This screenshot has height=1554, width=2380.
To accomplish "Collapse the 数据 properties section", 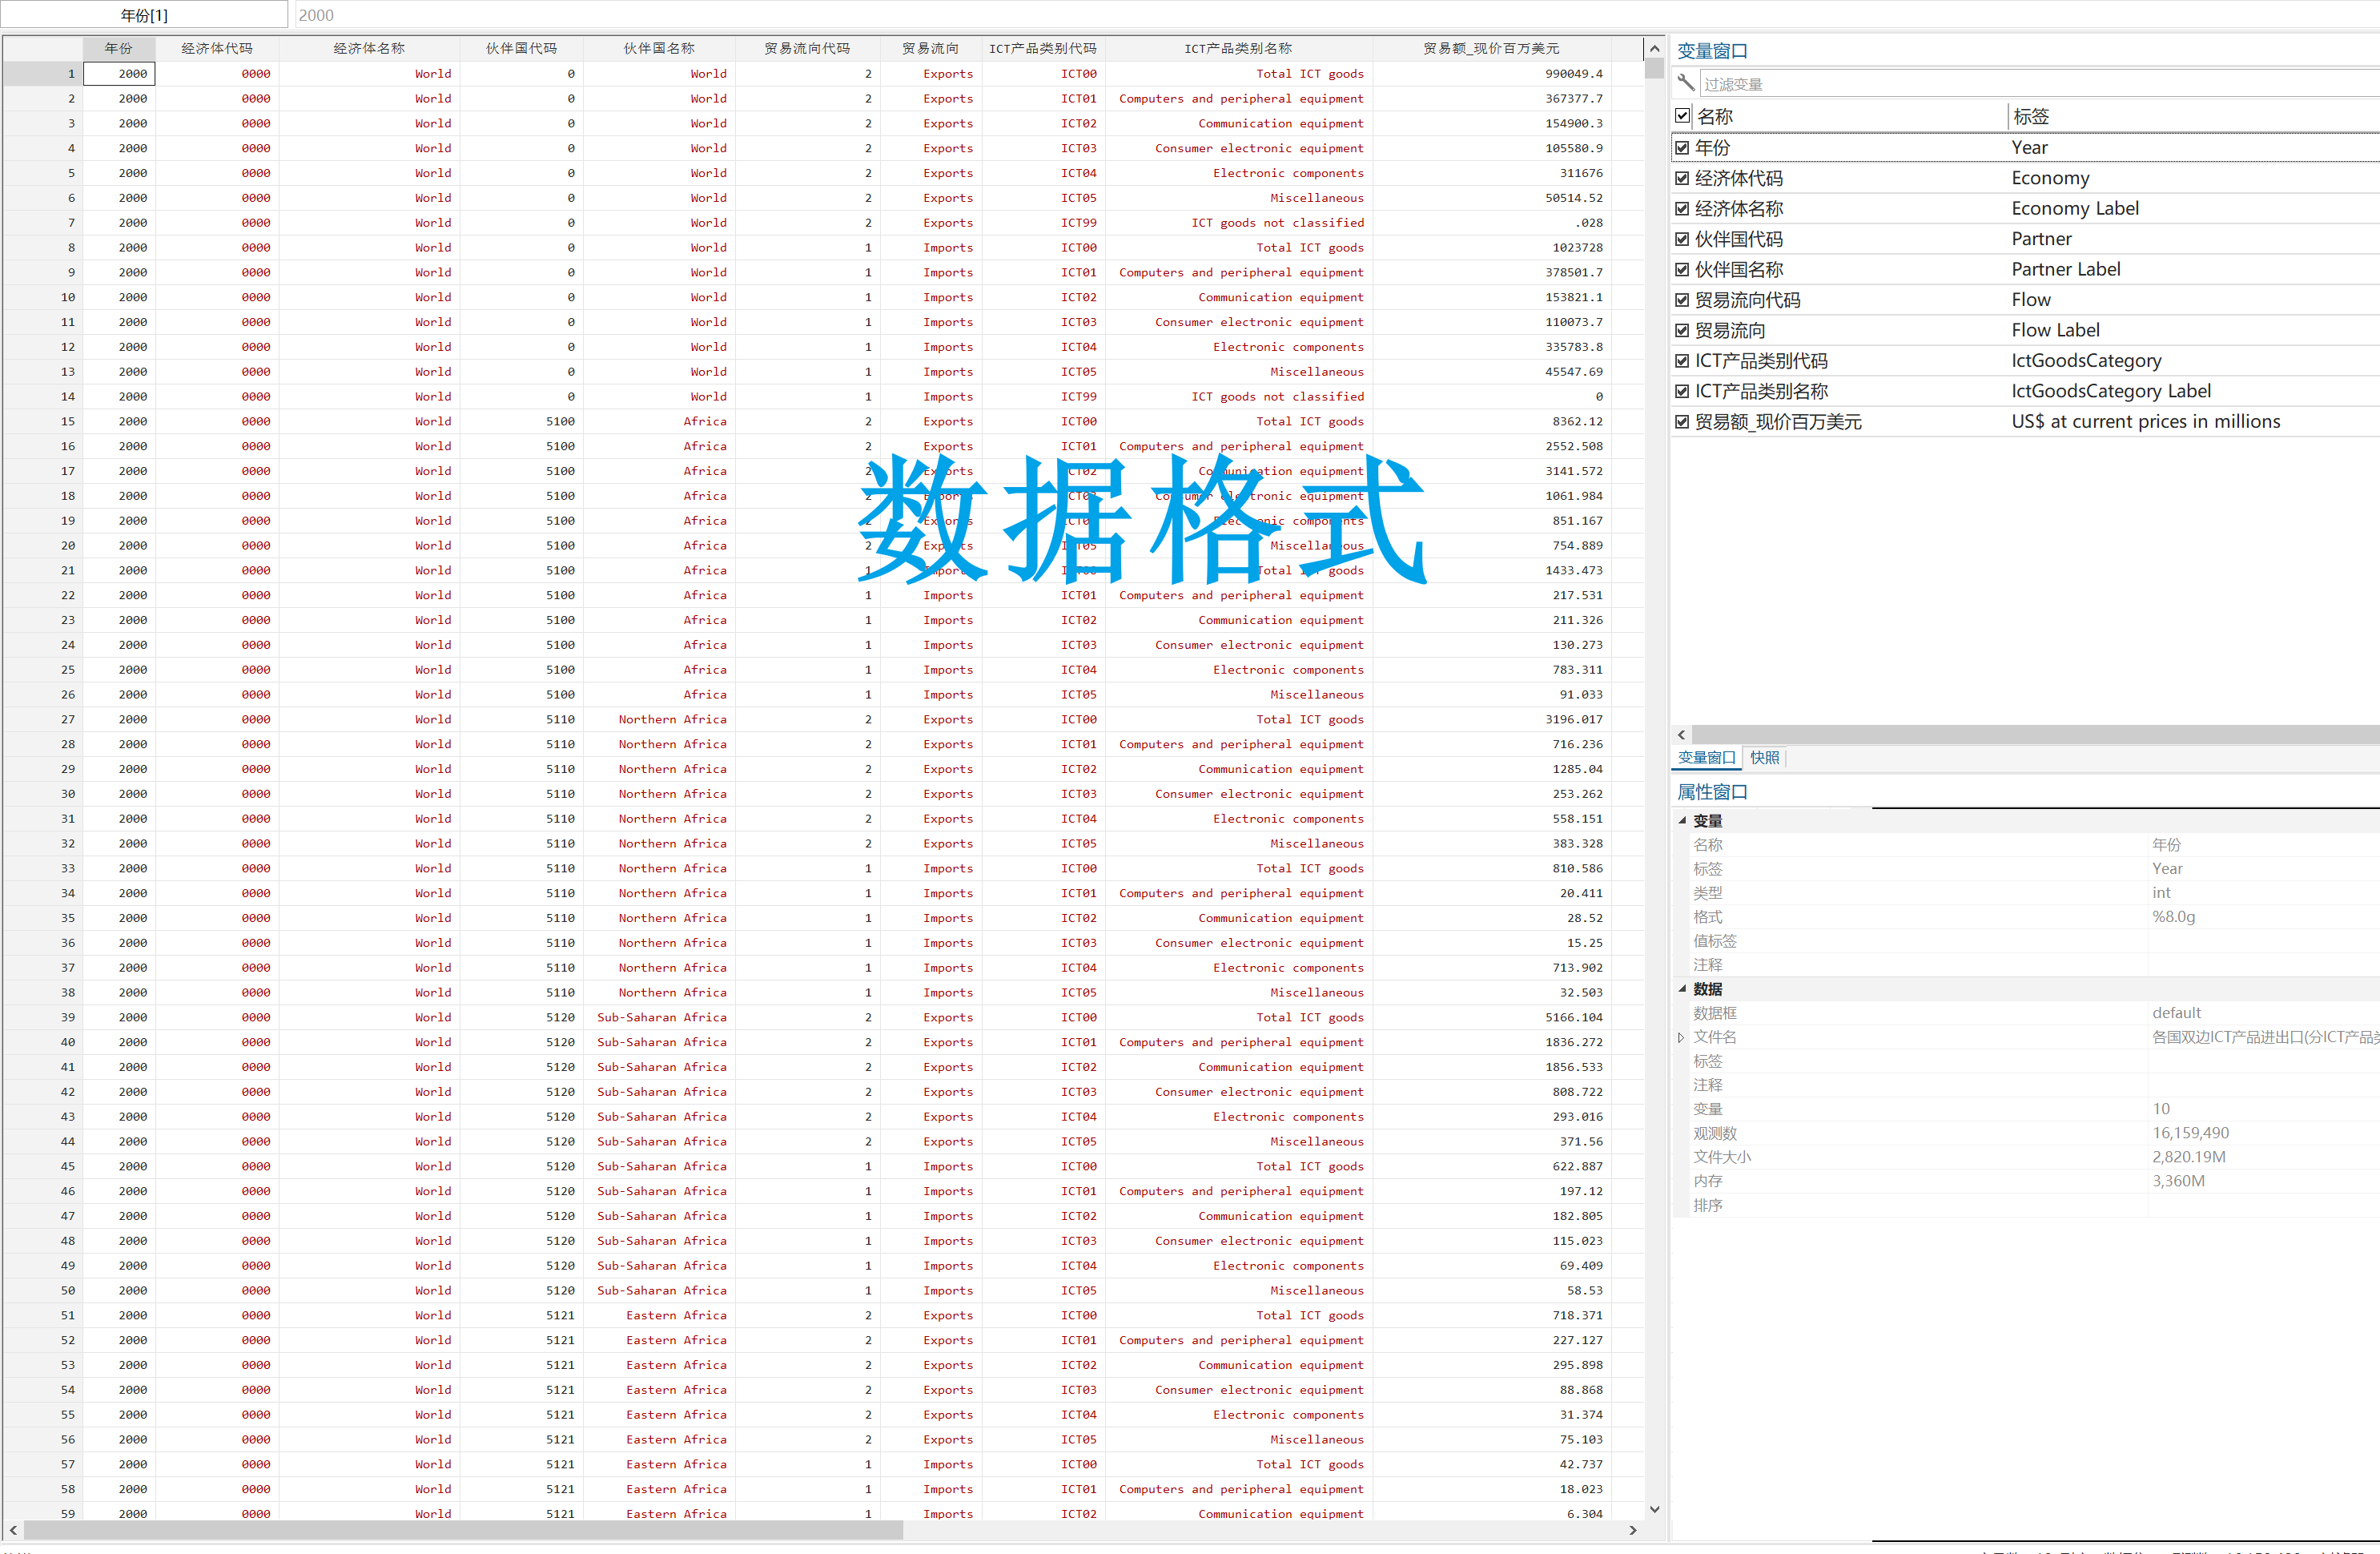I will (1682, 988).
